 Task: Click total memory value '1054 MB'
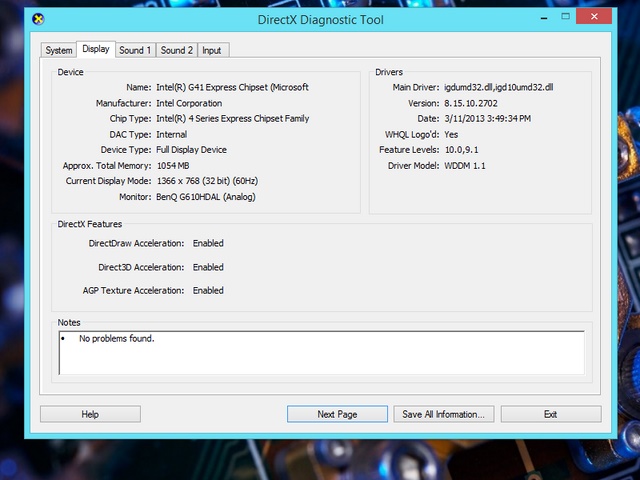[173, 166]
